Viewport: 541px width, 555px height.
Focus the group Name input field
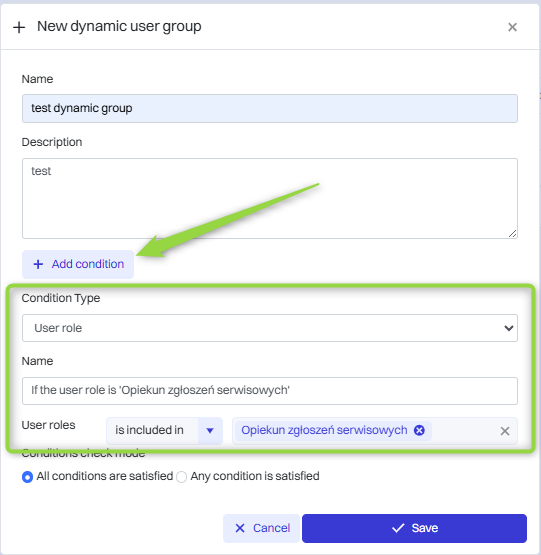tap(270, 108)
